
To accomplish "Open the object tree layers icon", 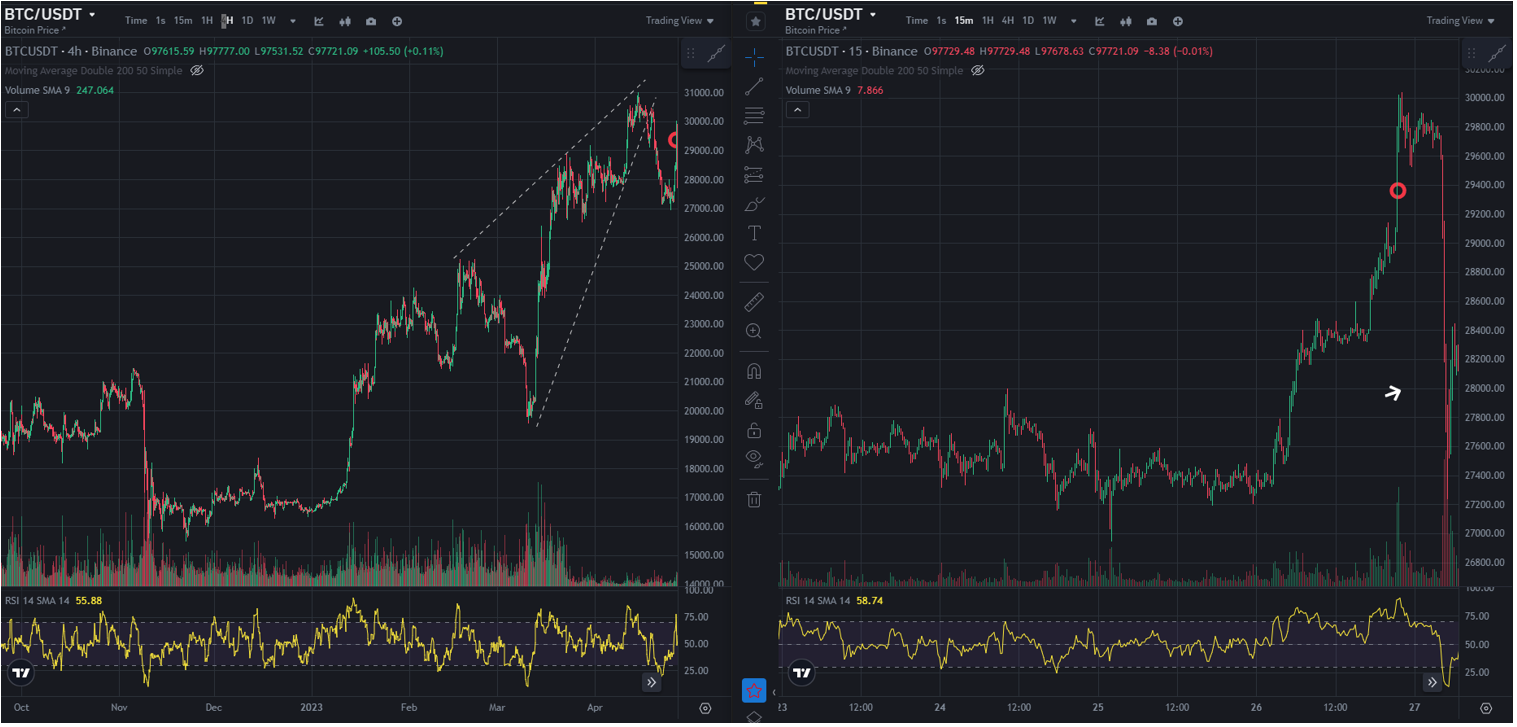I will tap(754, 718).
